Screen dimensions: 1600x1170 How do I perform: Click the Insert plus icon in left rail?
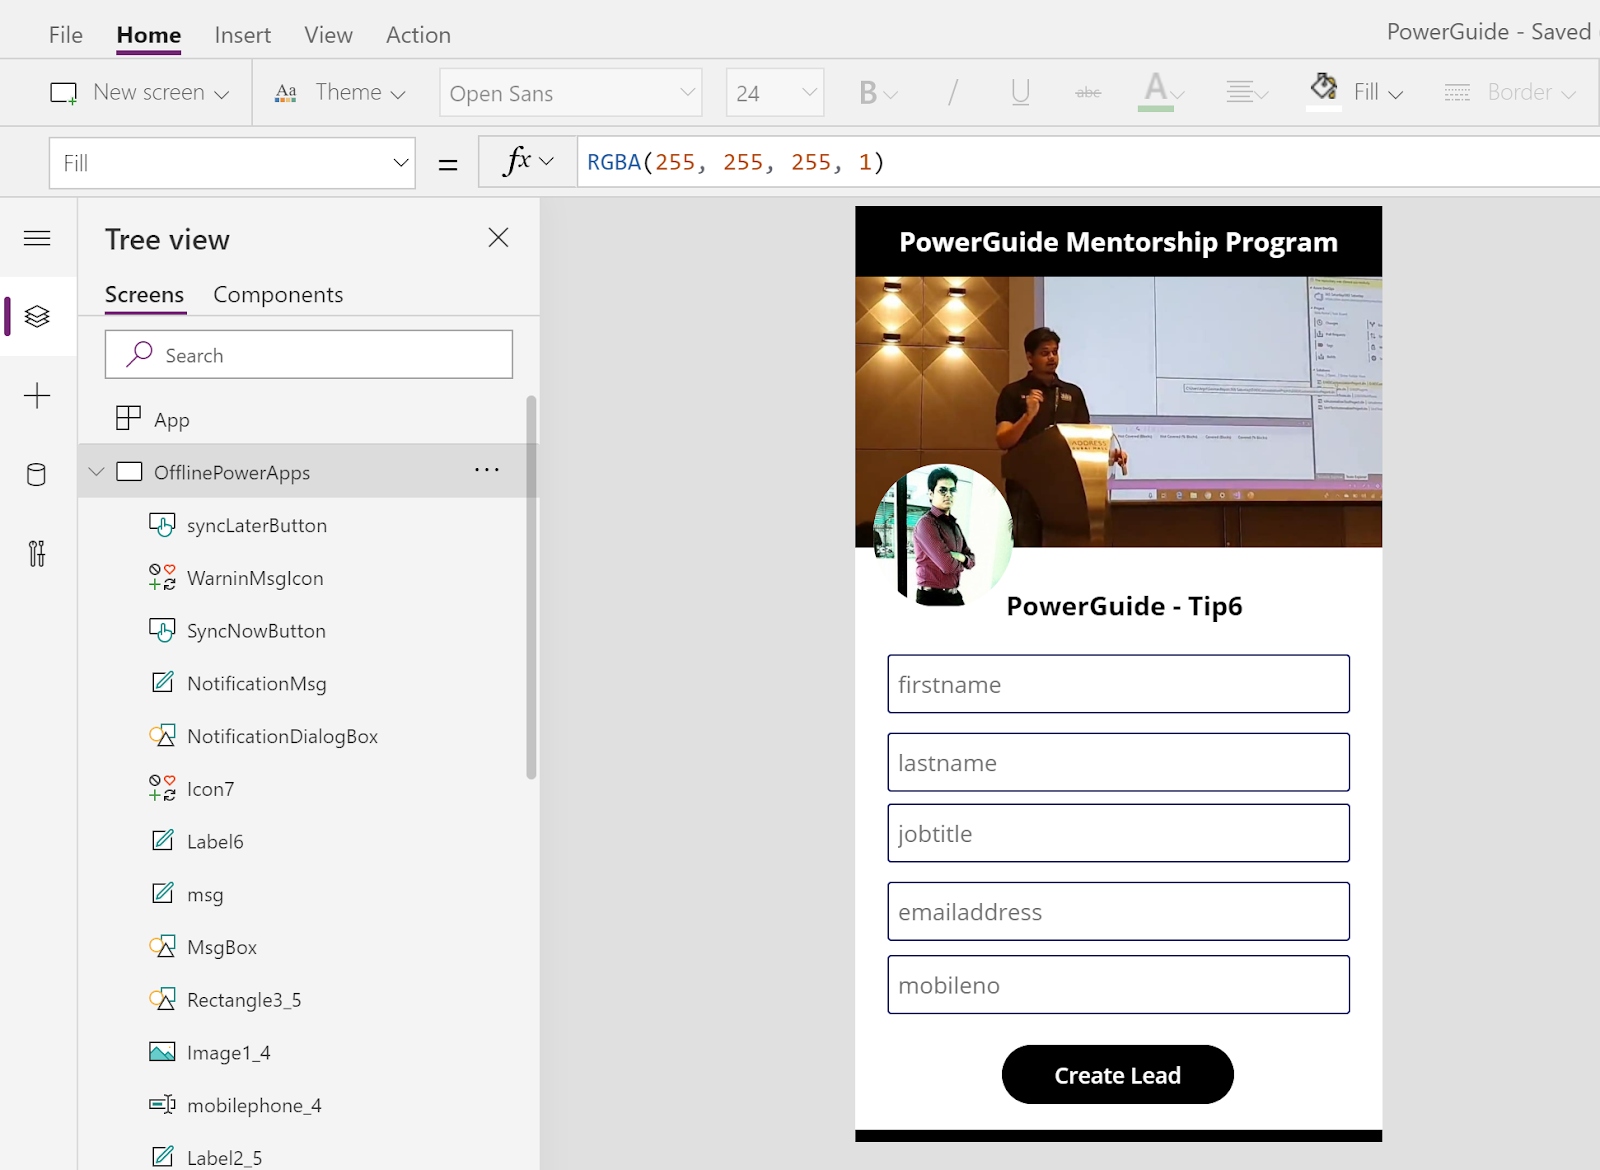[x=37, y=395]
